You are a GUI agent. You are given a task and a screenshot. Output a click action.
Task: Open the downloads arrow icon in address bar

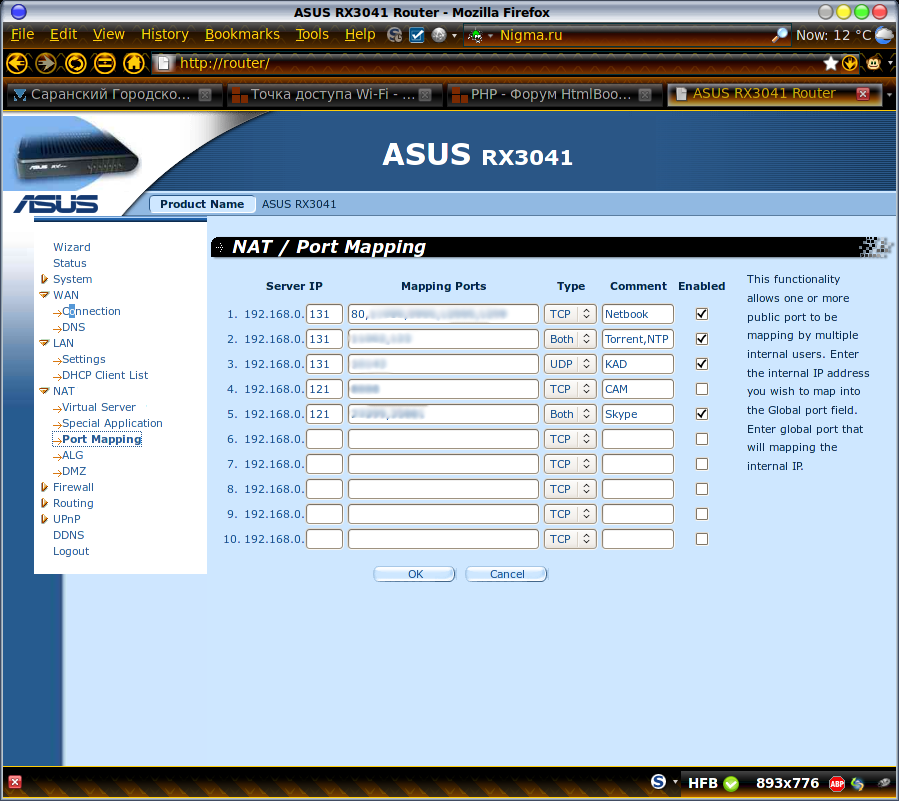click(849, 63)
